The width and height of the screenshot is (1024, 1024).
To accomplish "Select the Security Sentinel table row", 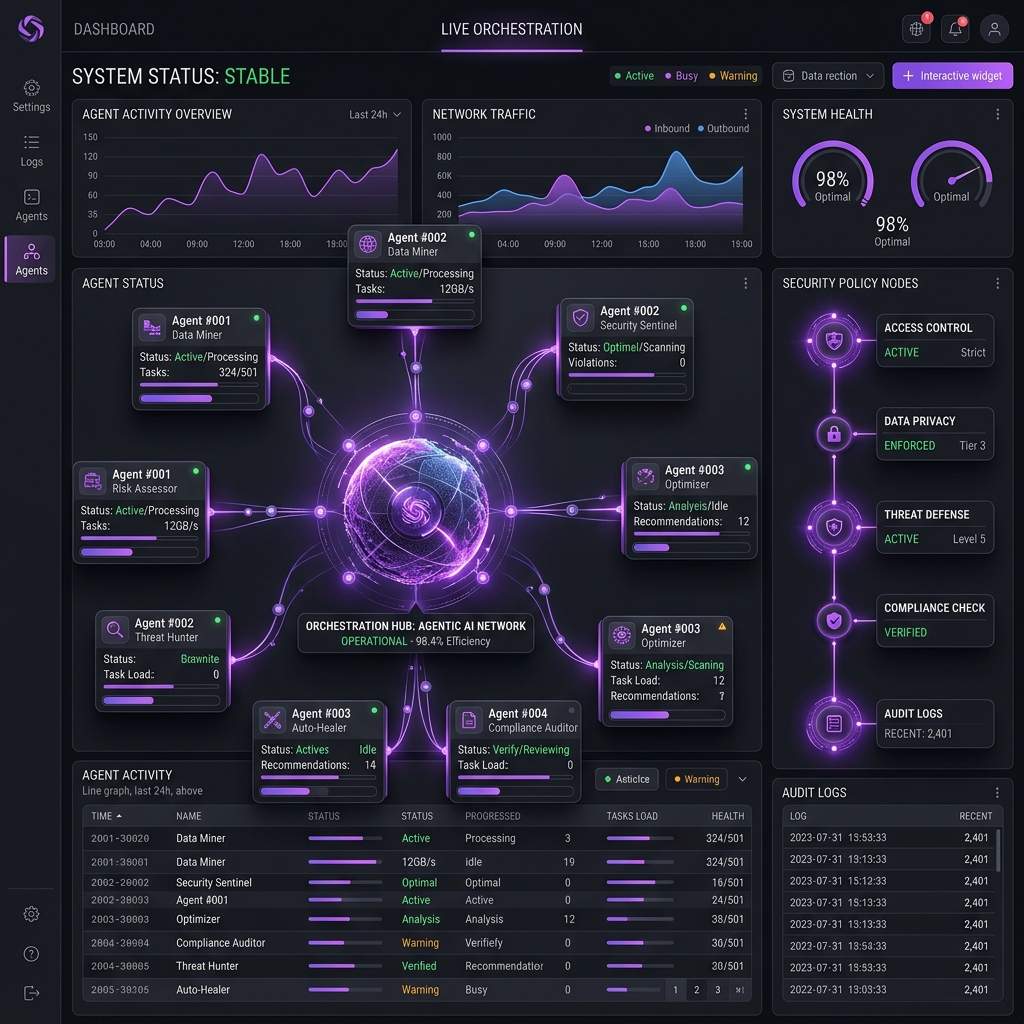I will [417, 882].
